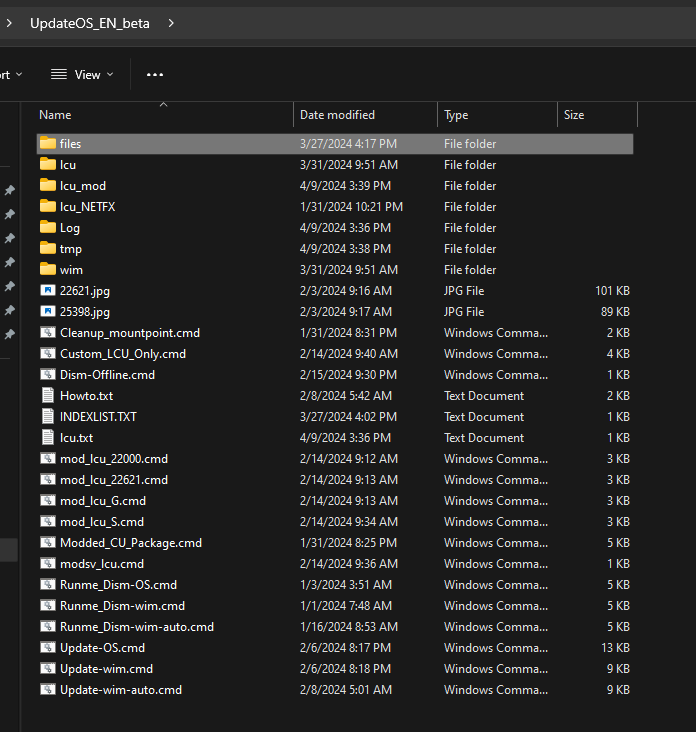Click the files folder icon

pyautogui.click(x=48, y=143)
